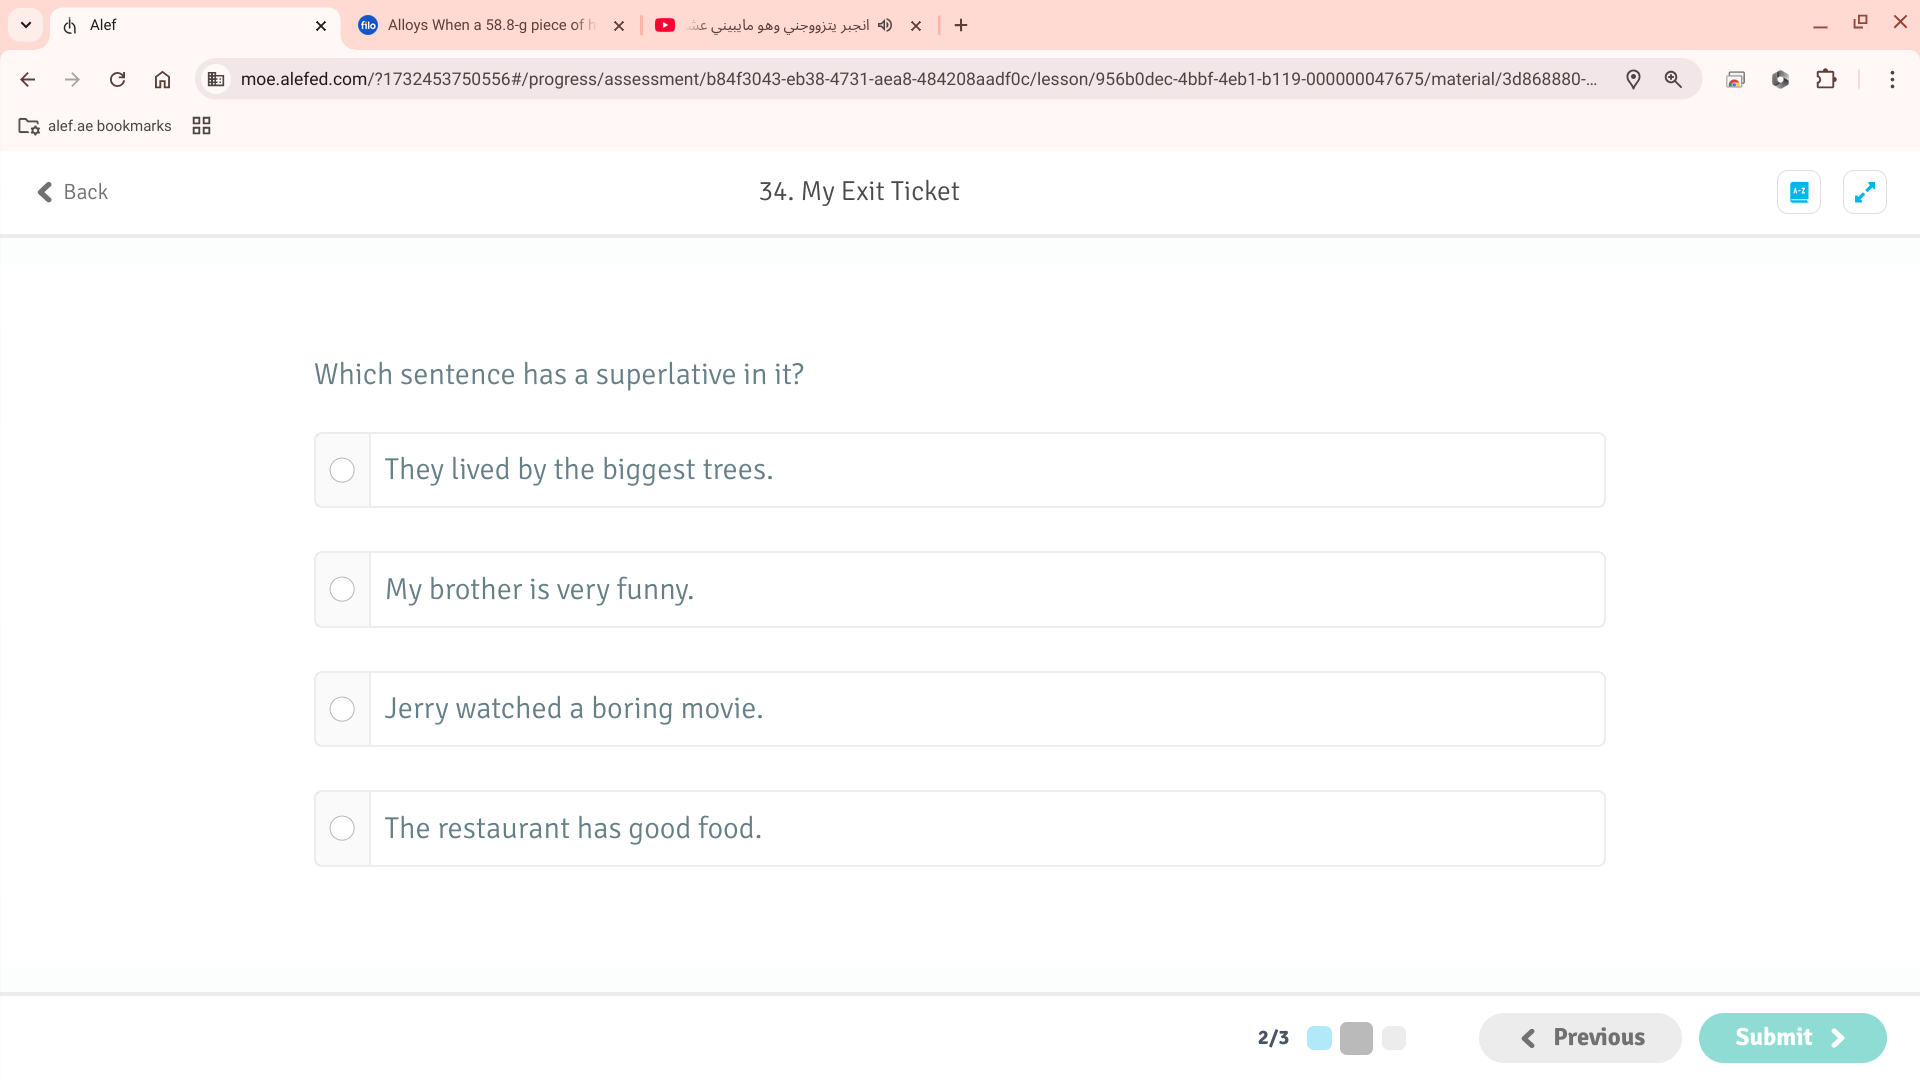Screen dimensions: 1920x1080
Task: Open the A-Z glossary icon
Action: (x=1798, y=192)
